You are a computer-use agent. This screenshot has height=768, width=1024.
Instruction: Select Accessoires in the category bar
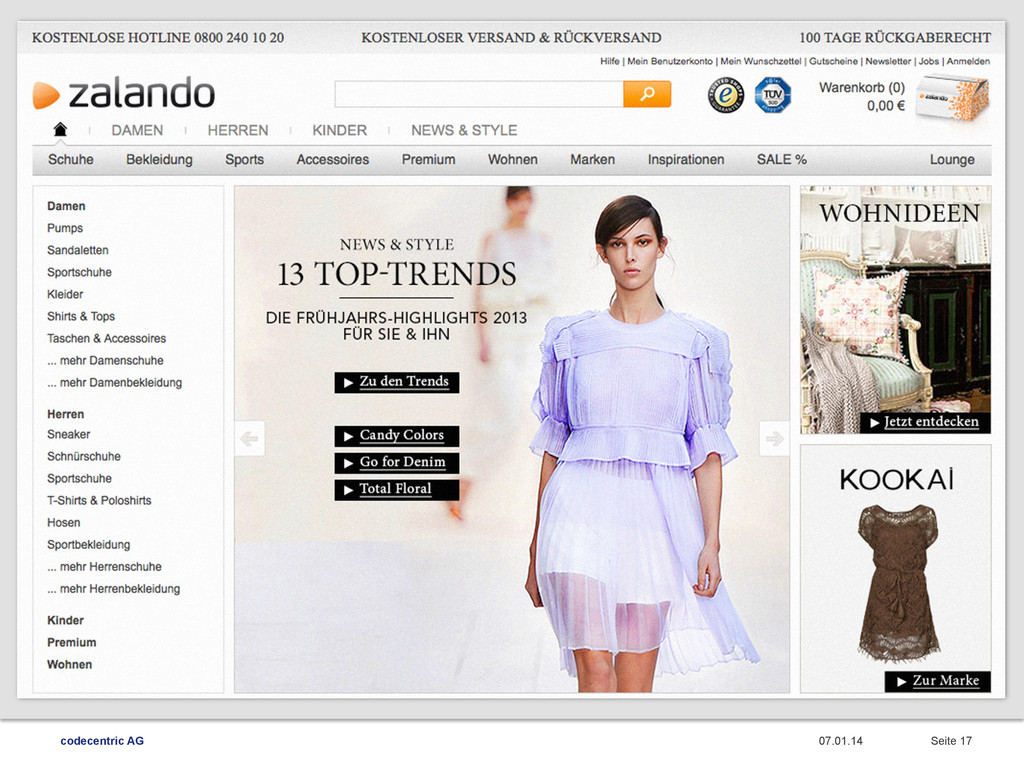(x=332, y=159)
